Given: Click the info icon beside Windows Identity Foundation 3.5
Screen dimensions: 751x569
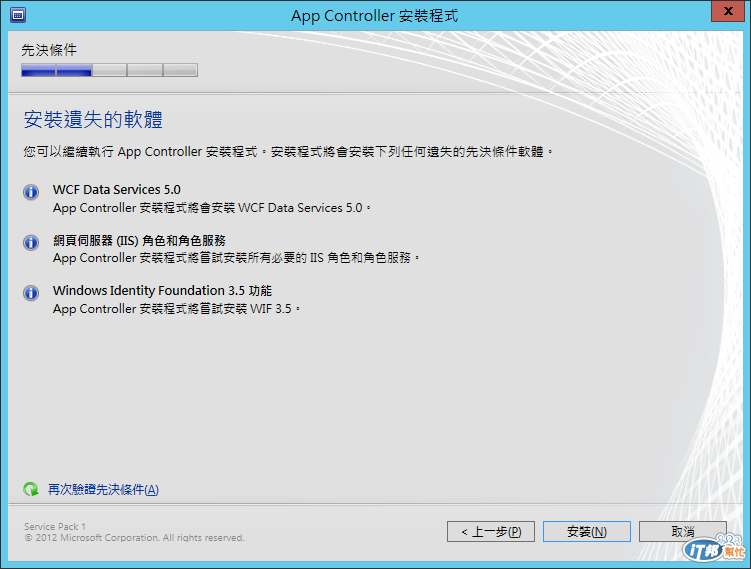Looking at the screenshot, I should click(31, 293).
